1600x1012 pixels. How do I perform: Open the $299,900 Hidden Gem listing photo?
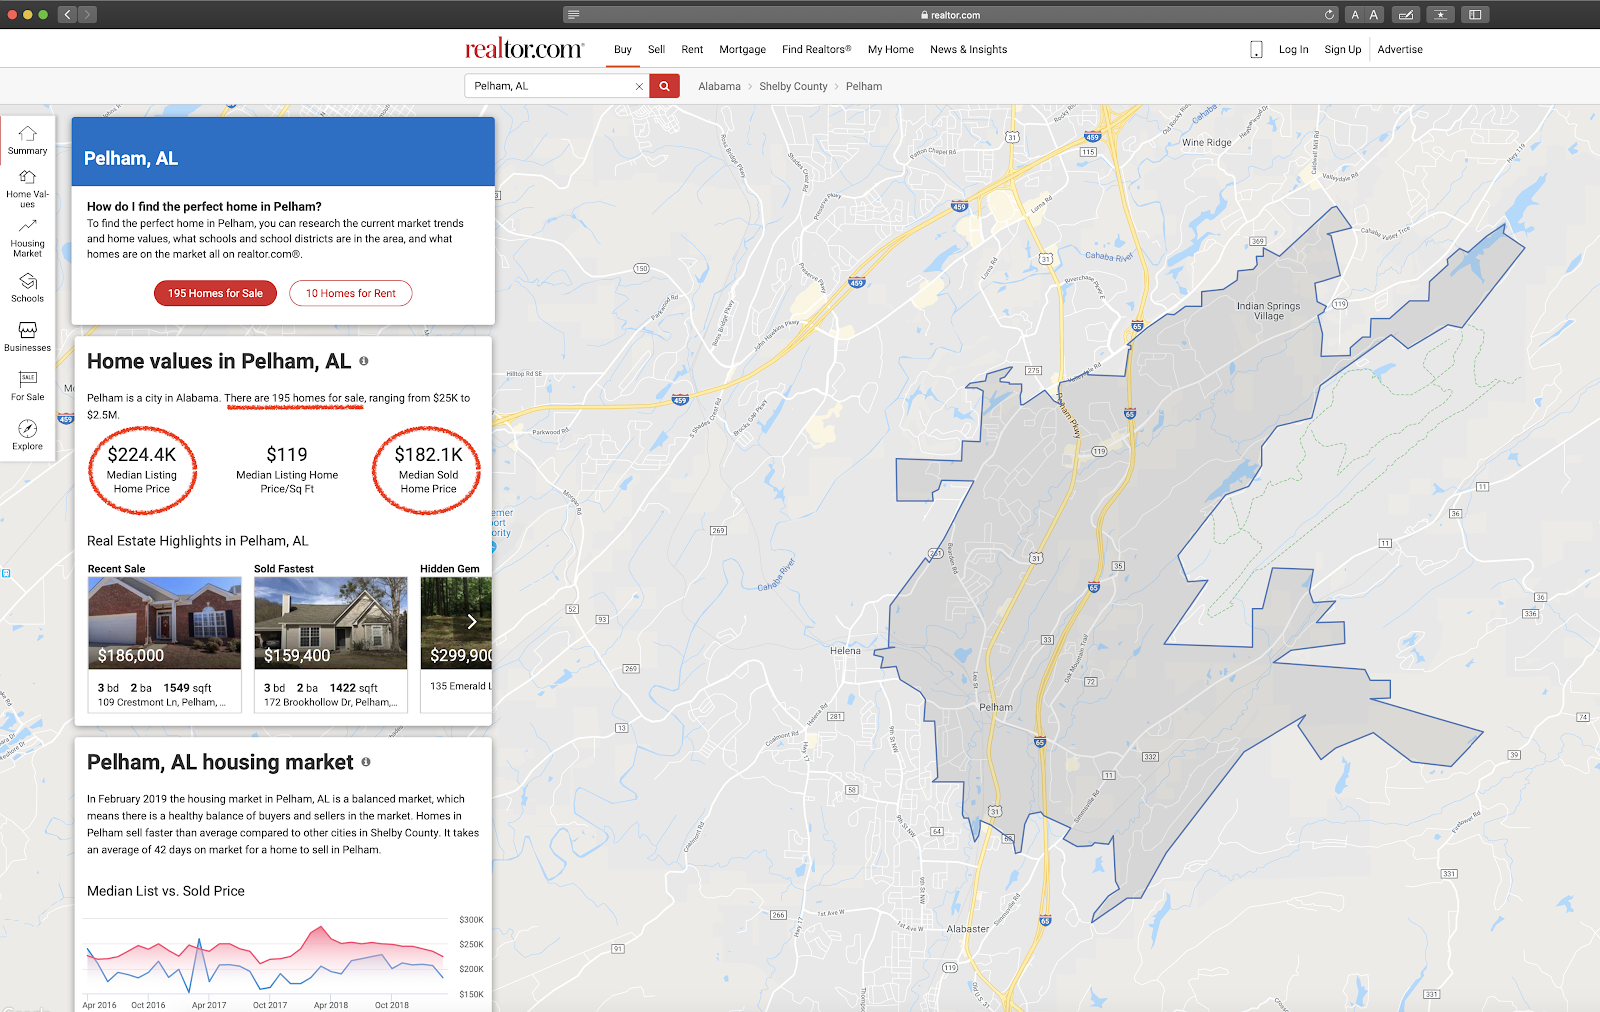456,623
